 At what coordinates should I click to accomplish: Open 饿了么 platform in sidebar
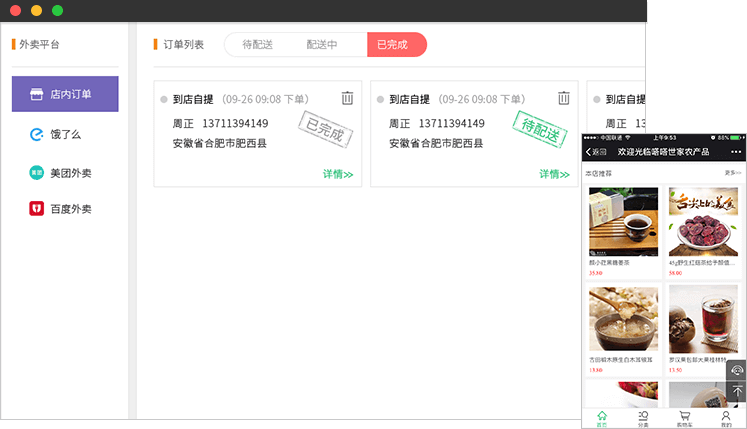point(64,134)
